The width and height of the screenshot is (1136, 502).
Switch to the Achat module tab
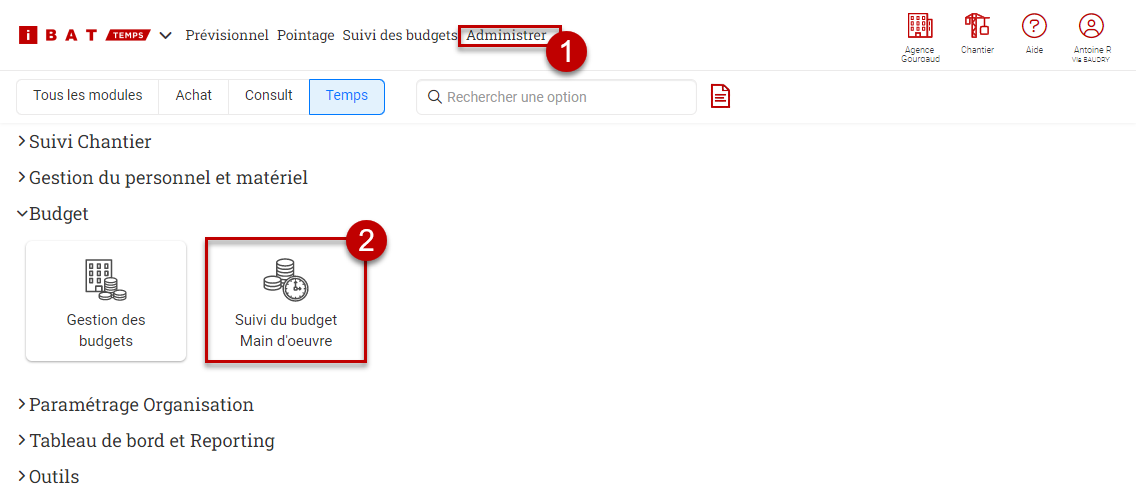194,96
